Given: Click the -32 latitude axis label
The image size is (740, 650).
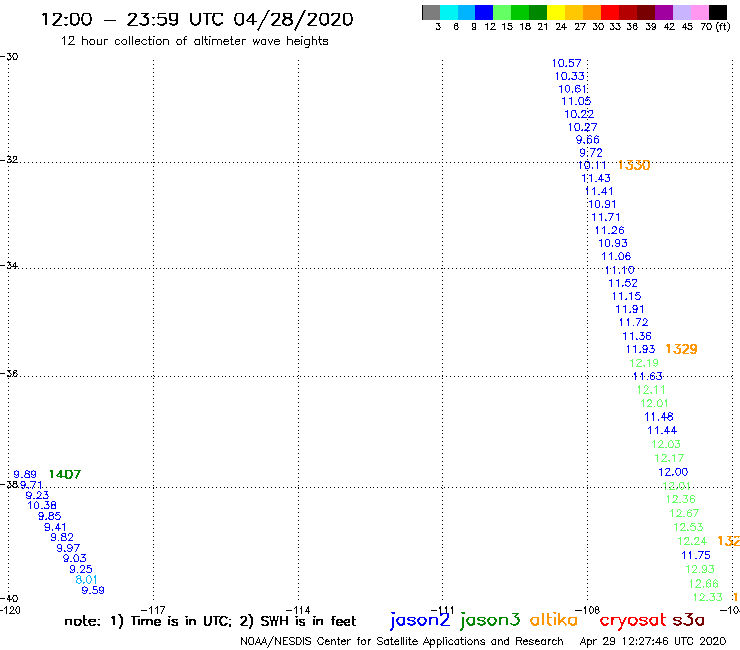Looking at the screenshot, I should [9, 160].
